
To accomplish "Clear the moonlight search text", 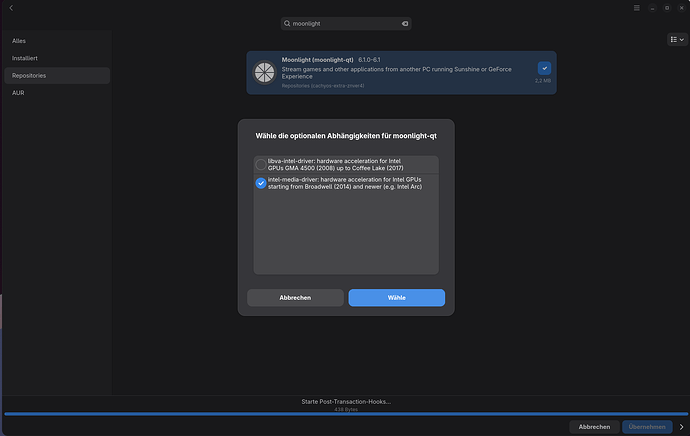I will (405, 24).
